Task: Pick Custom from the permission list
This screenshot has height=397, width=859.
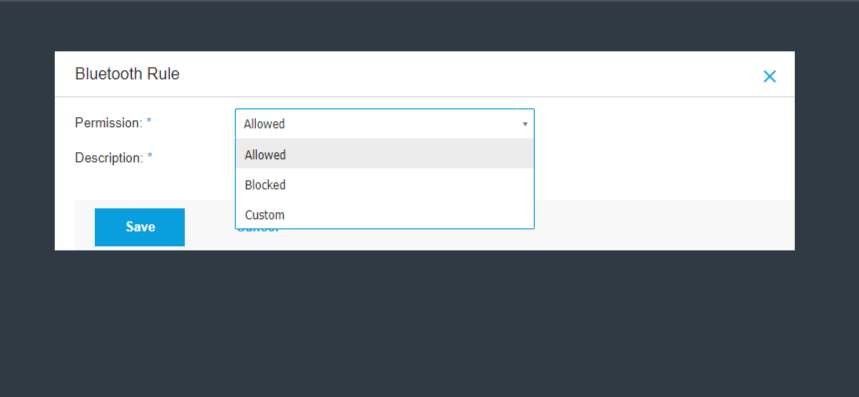Action: pyautogui.click(x=385, y=215)
